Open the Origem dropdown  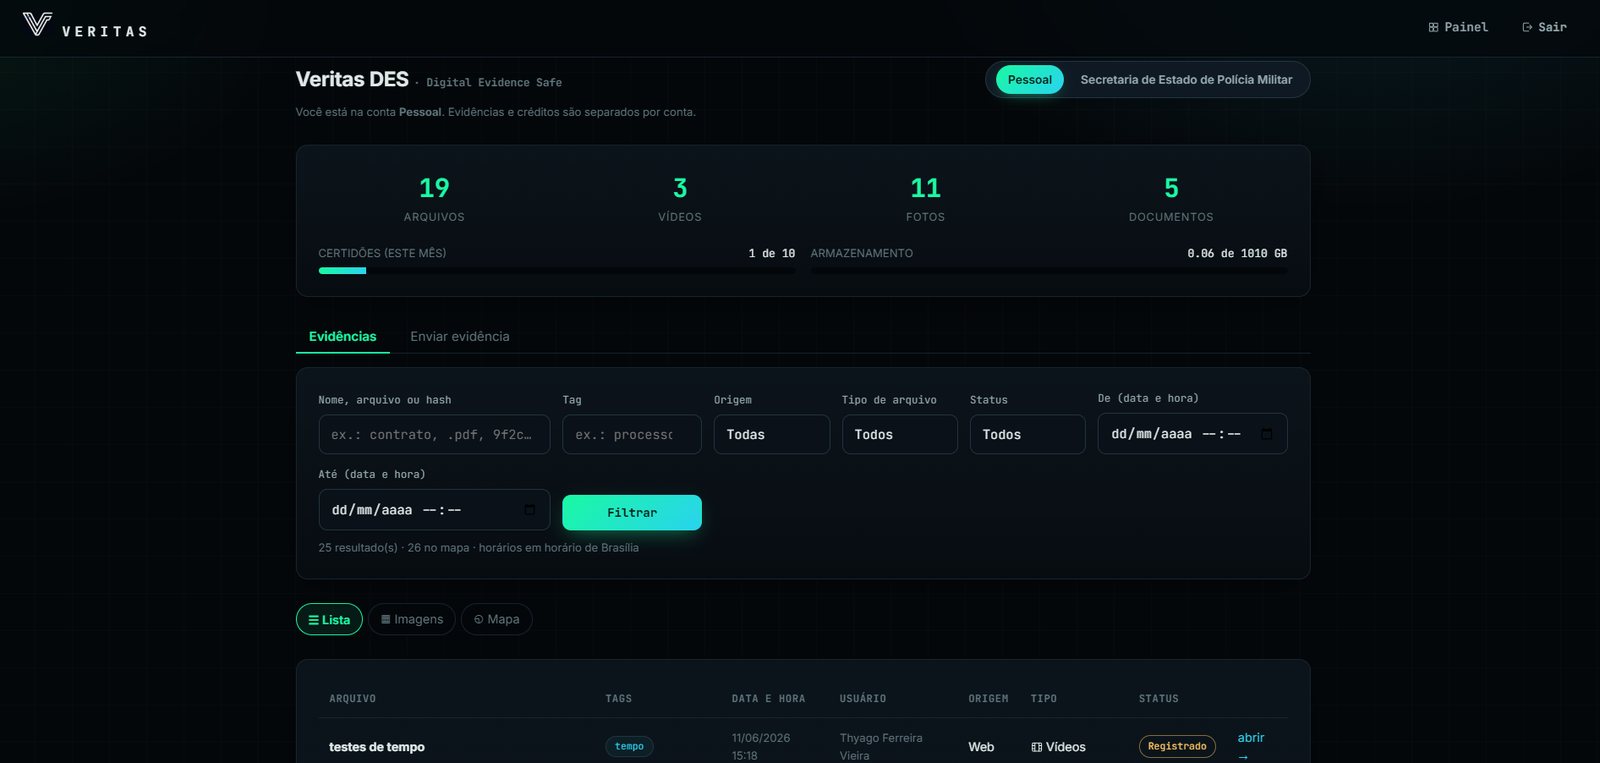(771, 435)
